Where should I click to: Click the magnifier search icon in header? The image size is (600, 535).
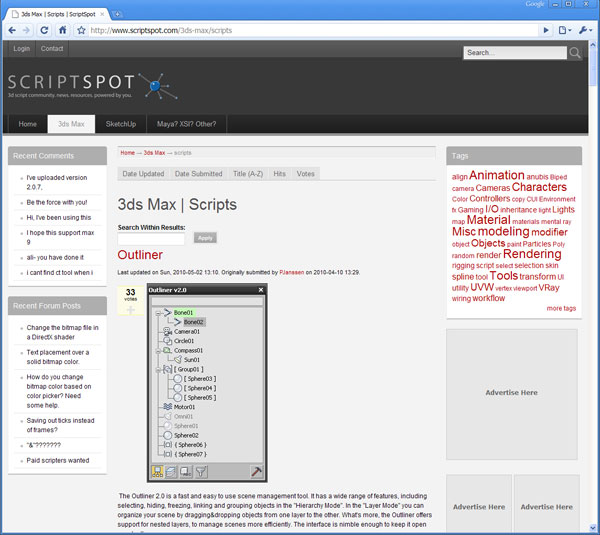pos(574,53)
